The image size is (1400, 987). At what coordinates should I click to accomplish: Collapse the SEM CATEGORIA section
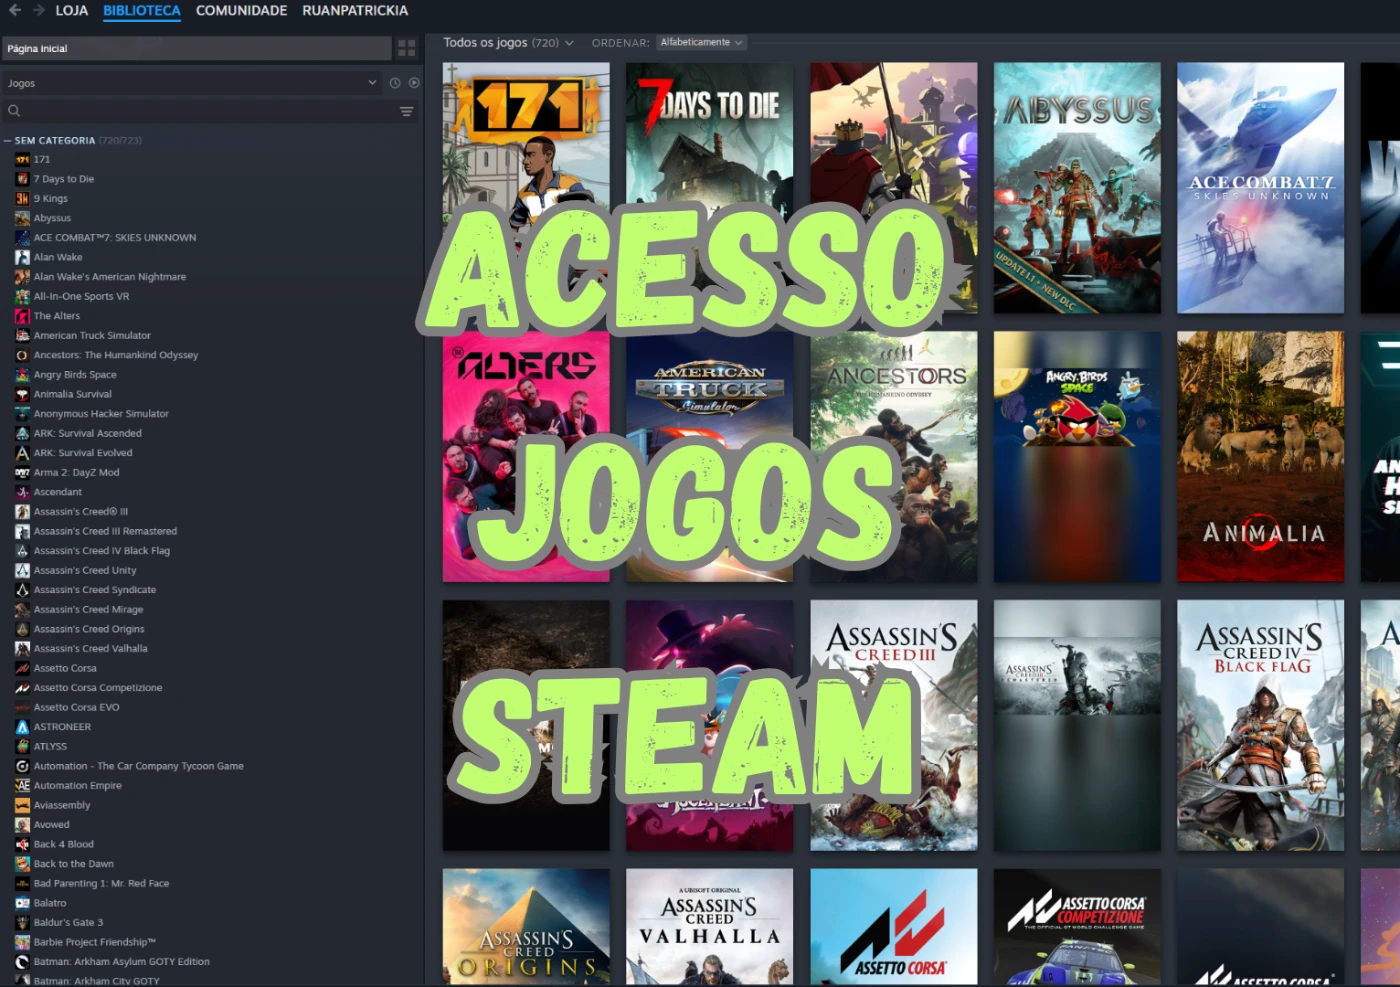click(8, 141)
